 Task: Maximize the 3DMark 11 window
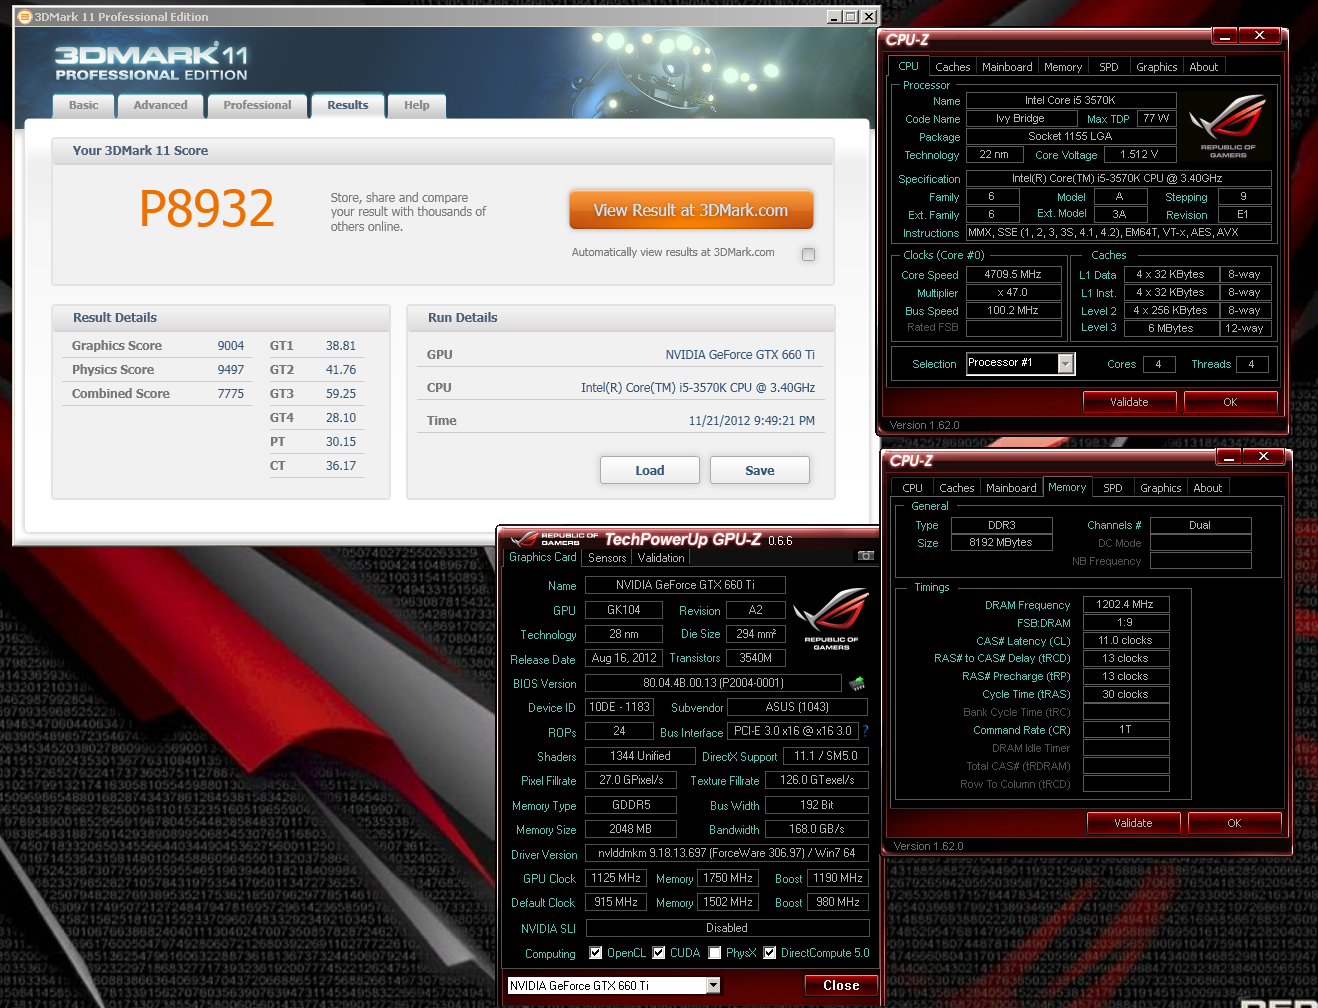[x=851, y=16]
